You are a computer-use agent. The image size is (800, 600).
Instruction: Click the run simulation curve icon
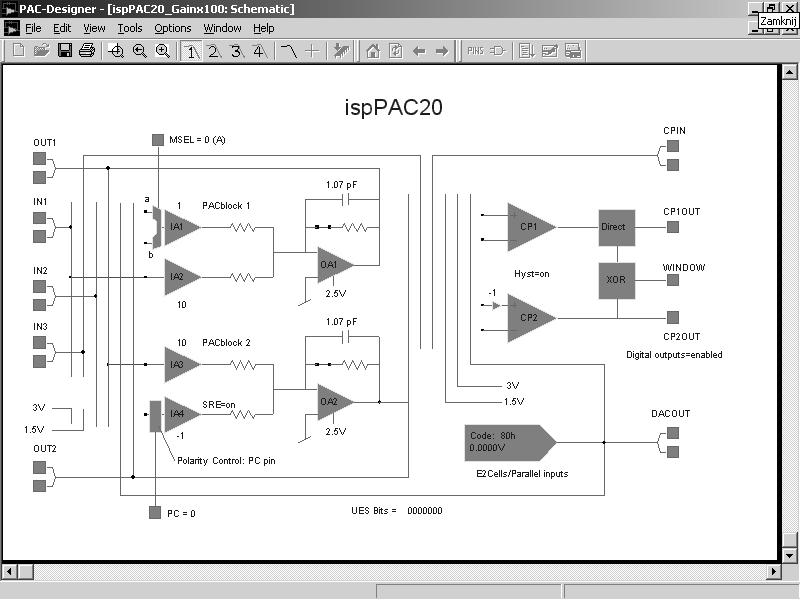[289, 51]
